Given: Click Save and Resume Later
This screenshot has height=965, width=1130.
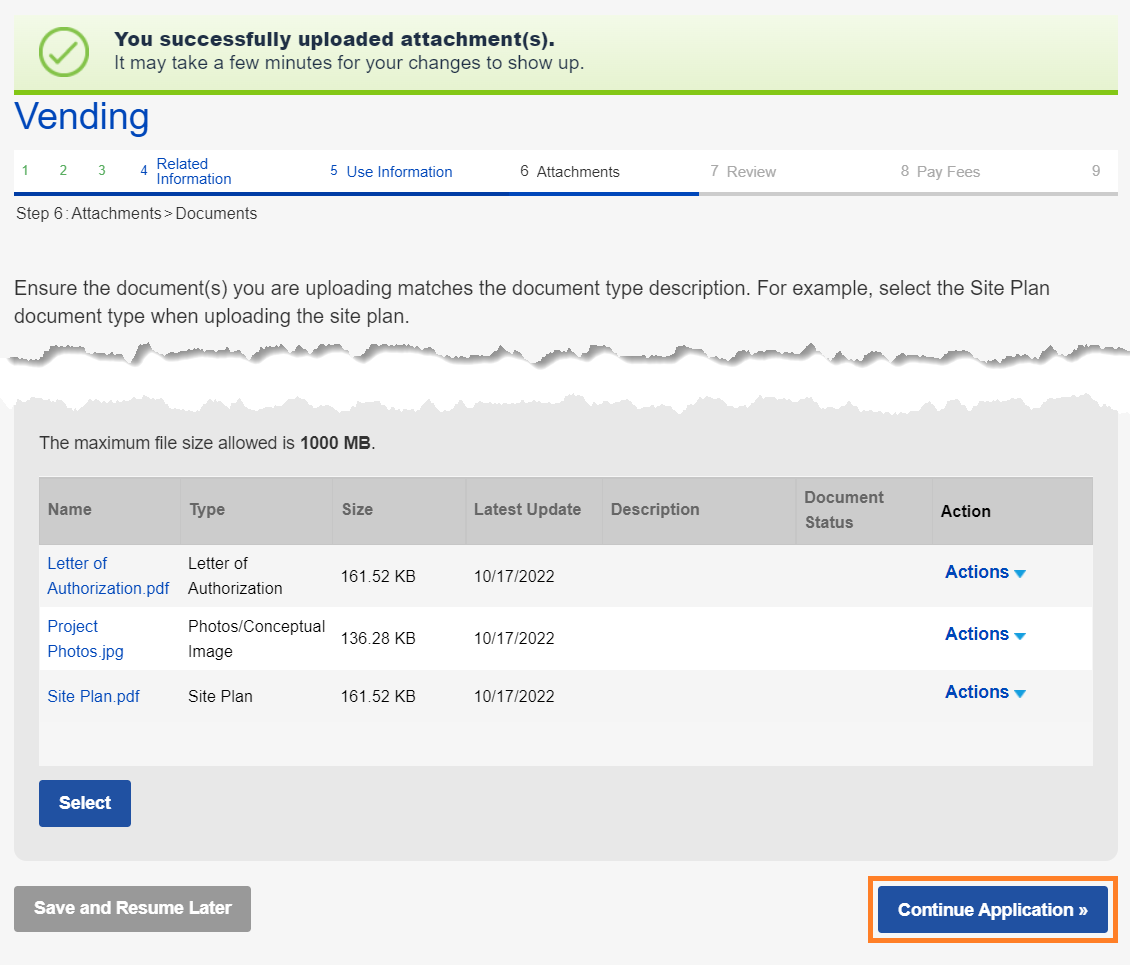Looking at the screenshot, I should click(132, 909).
